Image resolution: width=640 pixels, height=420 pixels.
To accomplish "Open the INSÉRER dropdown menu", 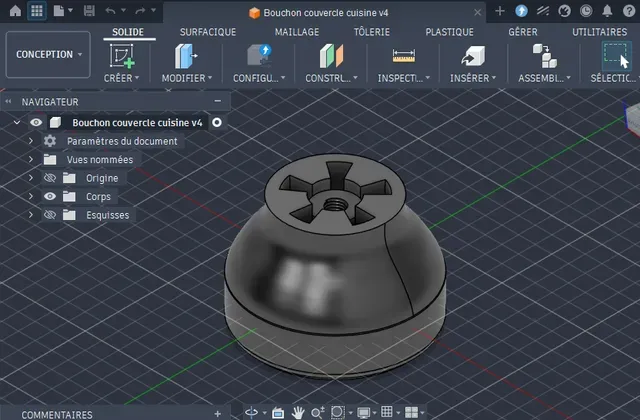I will pos(473,78).
